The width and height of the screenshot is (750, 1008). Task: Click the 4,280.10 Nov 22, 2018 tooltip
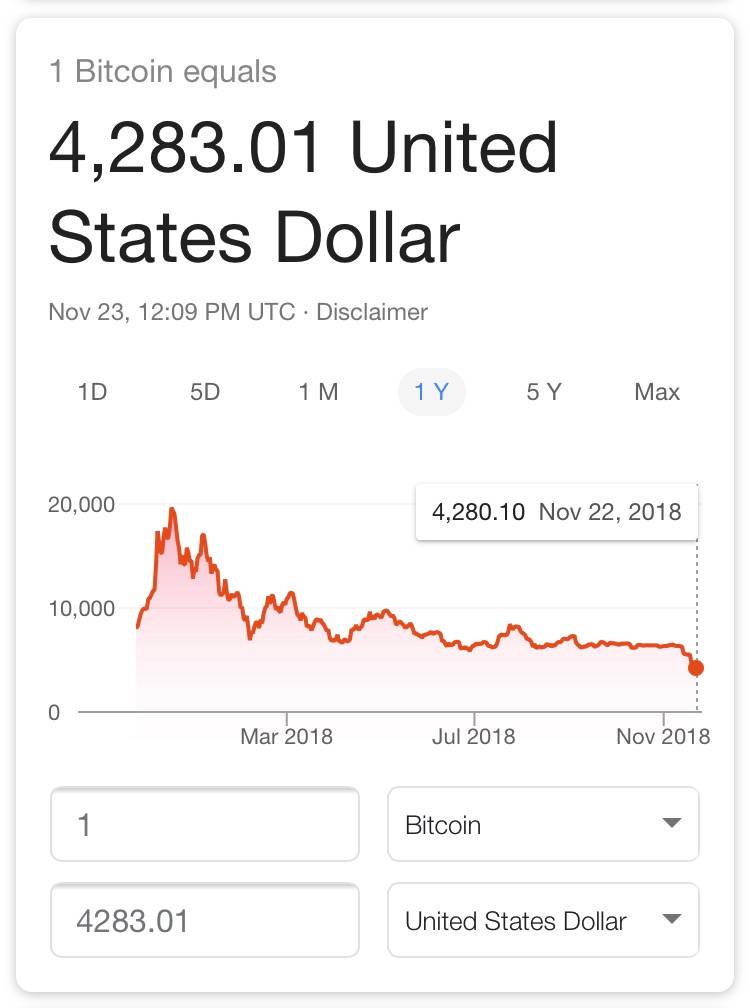[x=556, y=512]
